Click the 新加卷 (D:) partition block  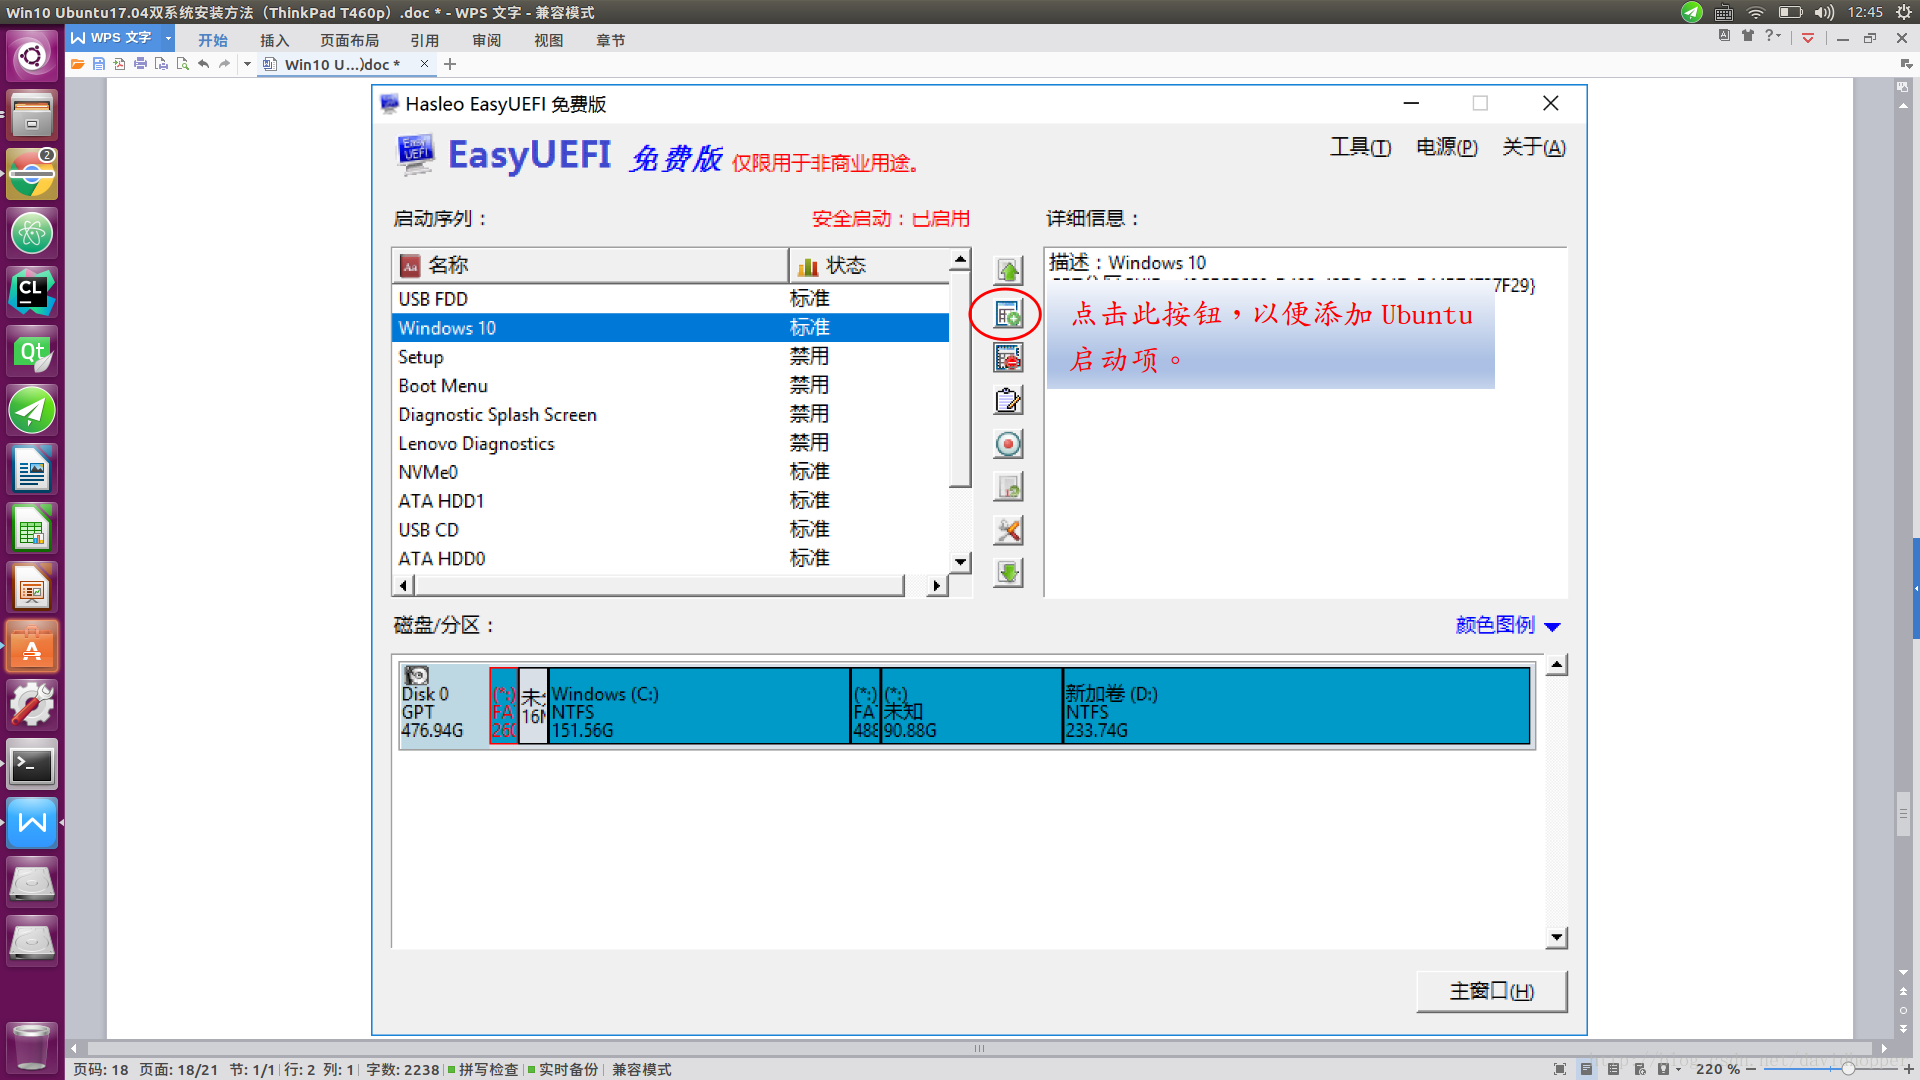click(1296, 706)
